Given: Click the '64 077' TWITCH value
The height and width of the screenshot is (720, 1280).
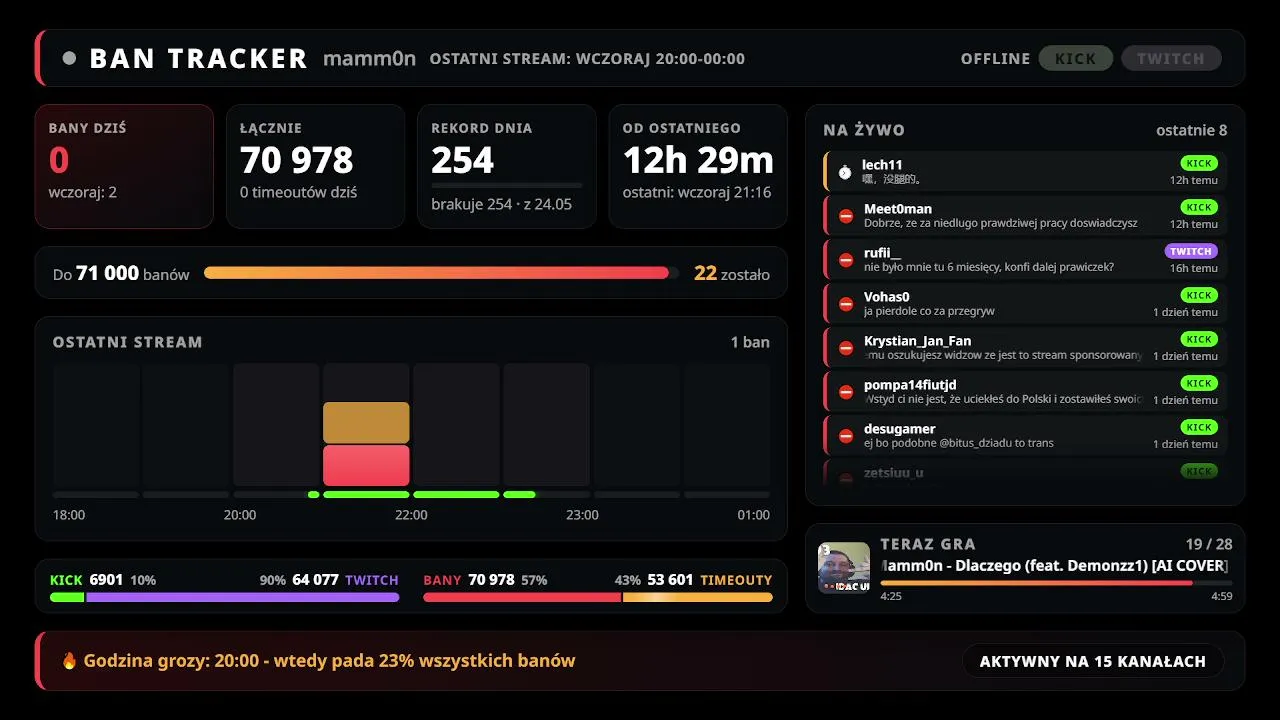Looking at the screenshot, I should pos(315,580).
